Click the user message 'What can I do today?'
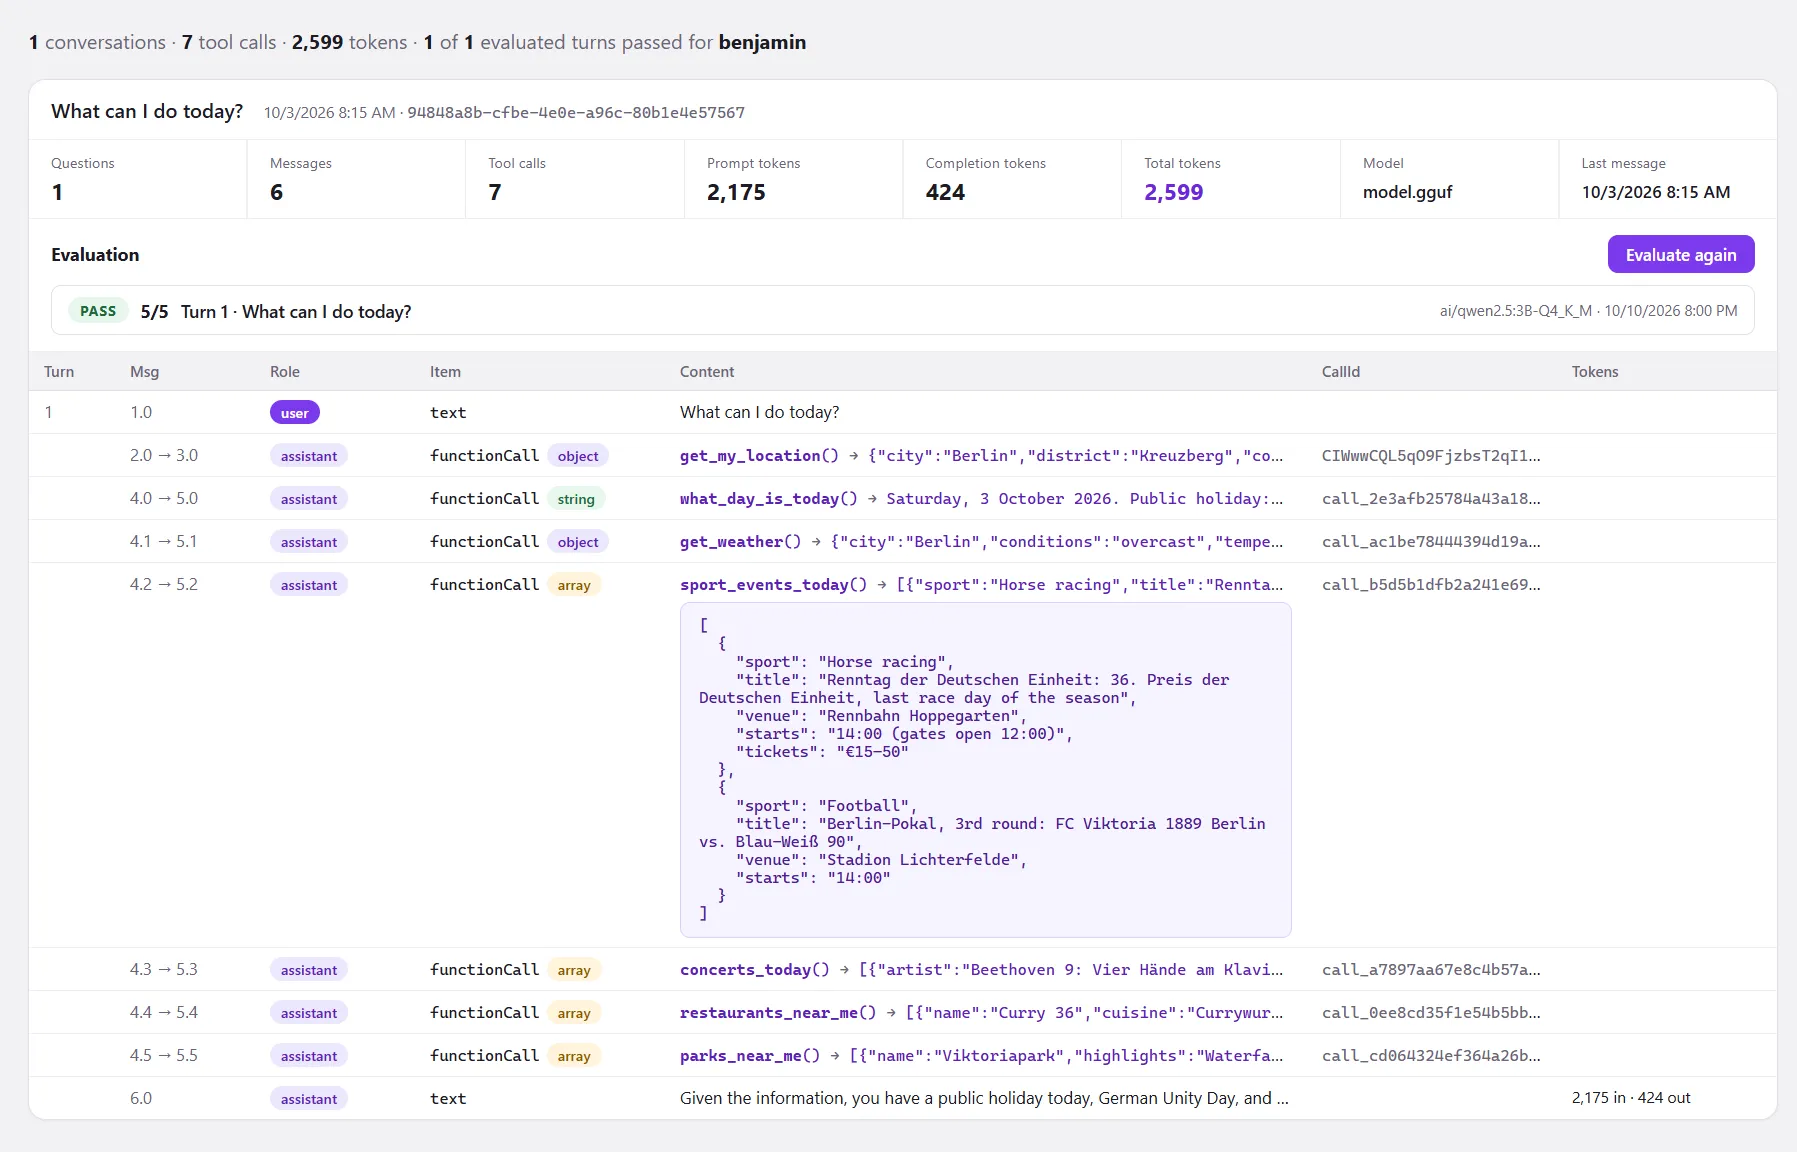The width and height of the screenshot is (1797, 1152). tap(760, 412)
